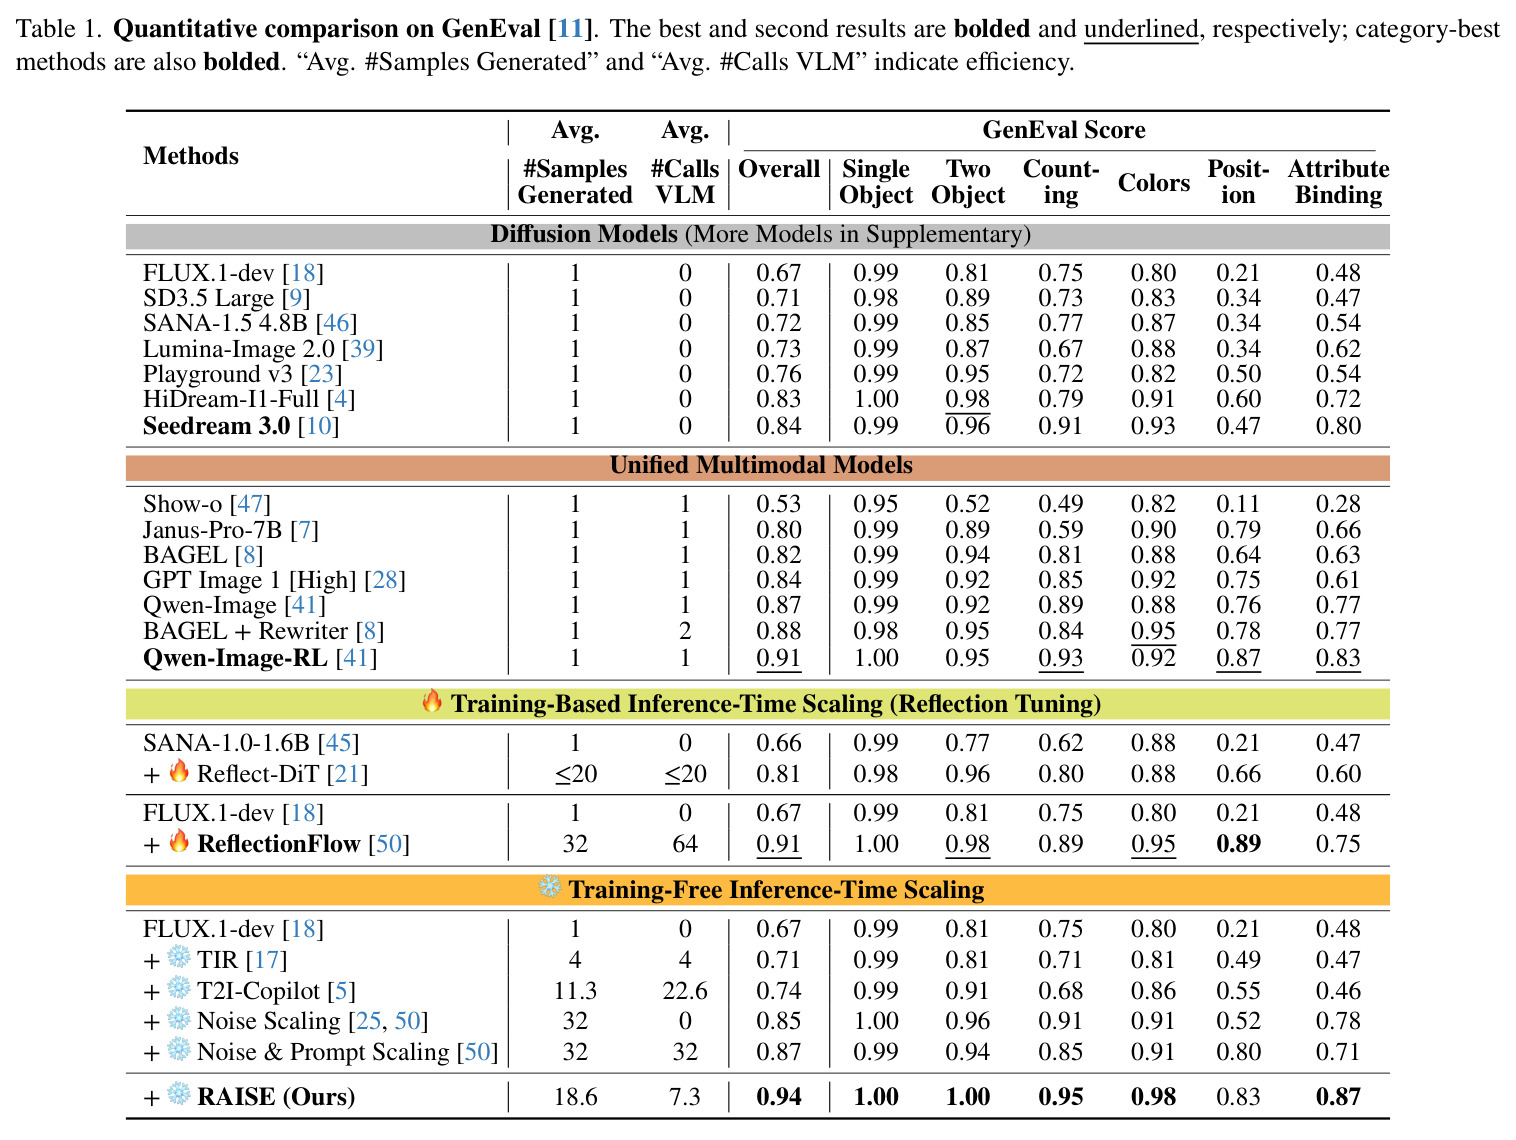Screen dimensions: 1516x1140
Task: Click T2I-Copilot VLM calls value 22.6
Action: click(x=685, y=991)
